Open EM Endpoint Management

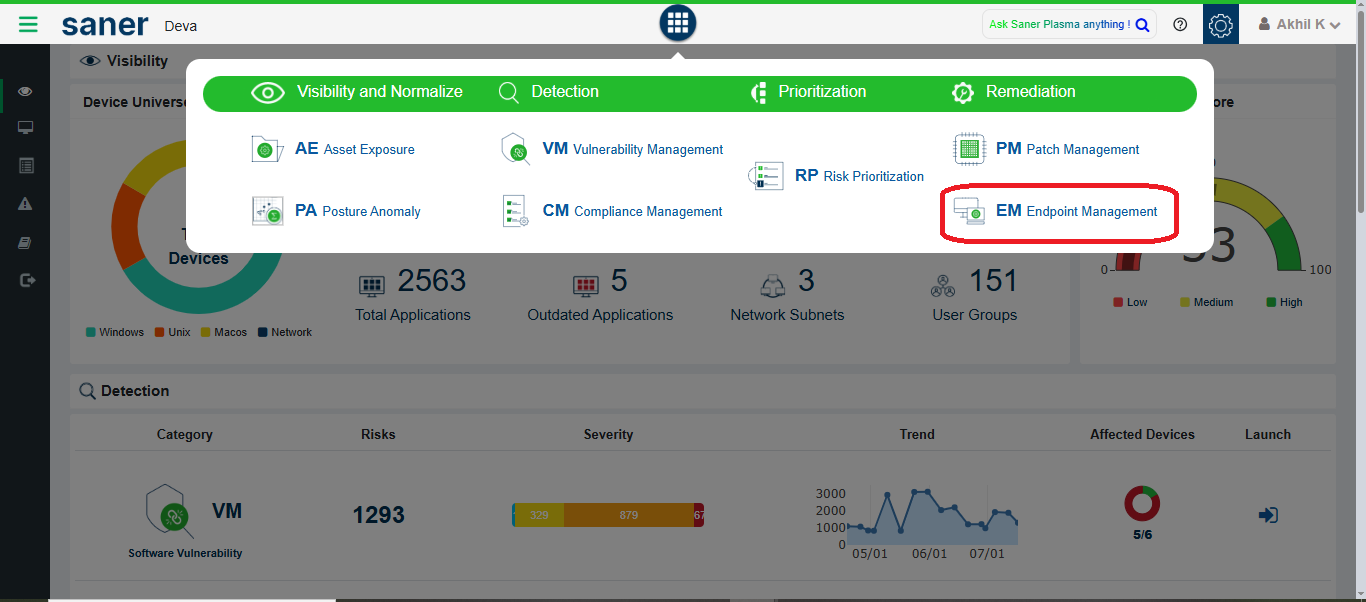[1076, 211]
